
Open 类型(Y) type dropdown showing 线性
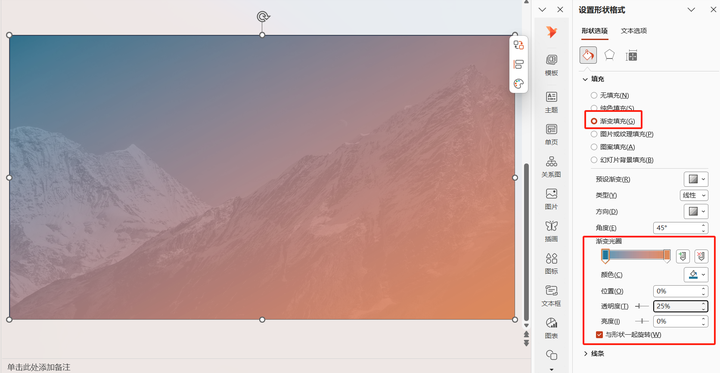(x=694, y=195)
